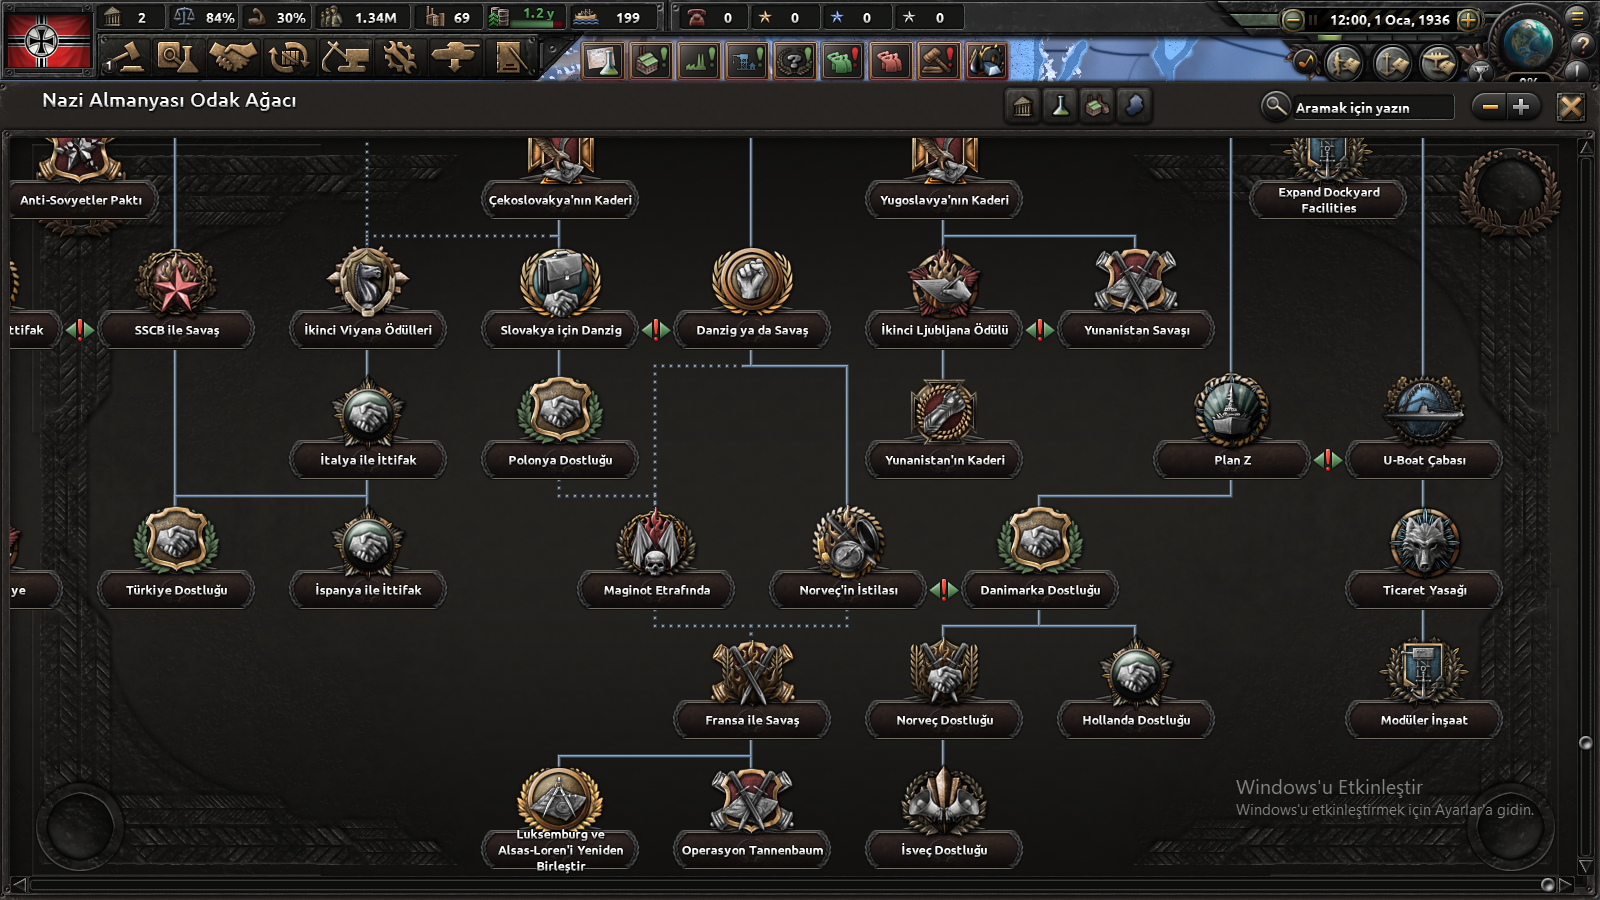Toggle game pause next to the date
Viewport: 1600px width, 900px height.
(x=1314, y=19)
